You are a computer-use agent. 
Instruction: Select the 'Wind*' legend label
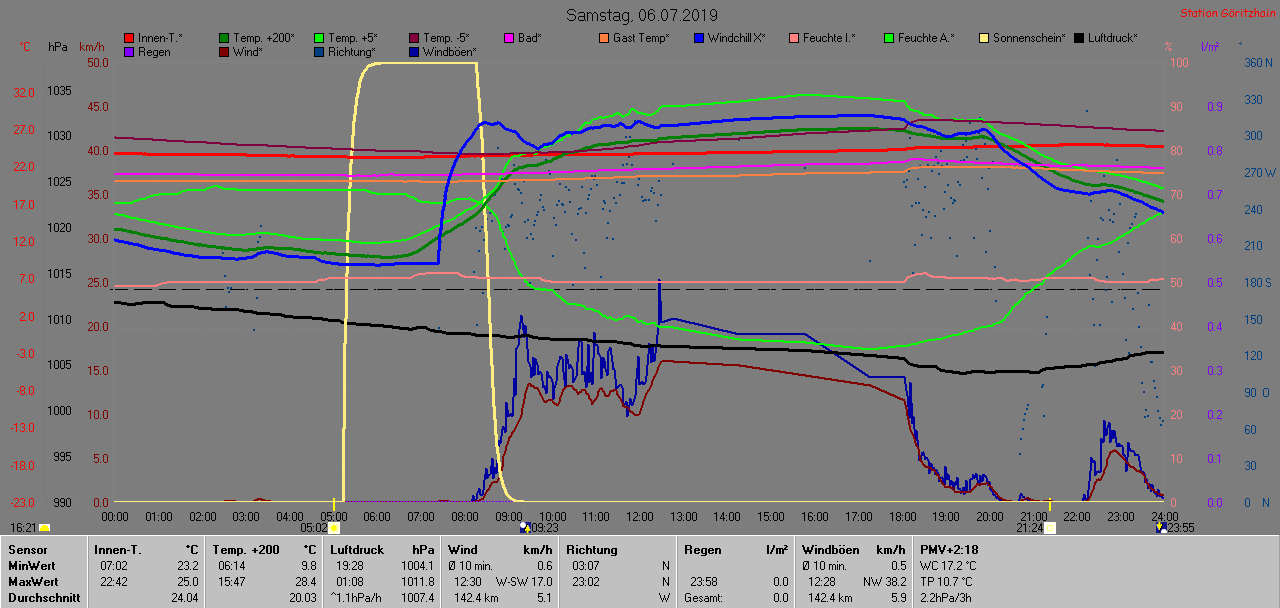pos(248,51)
